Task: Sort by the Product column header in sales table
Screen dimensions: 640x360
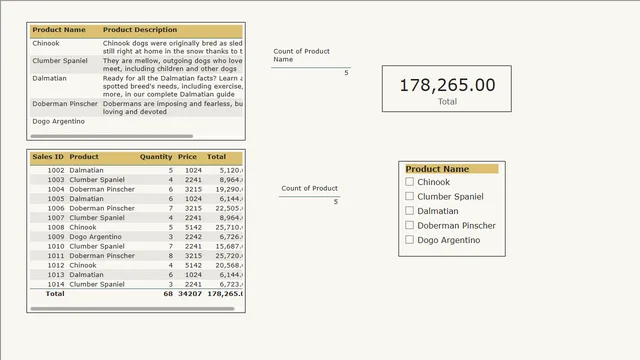Action: pos(84,157)
